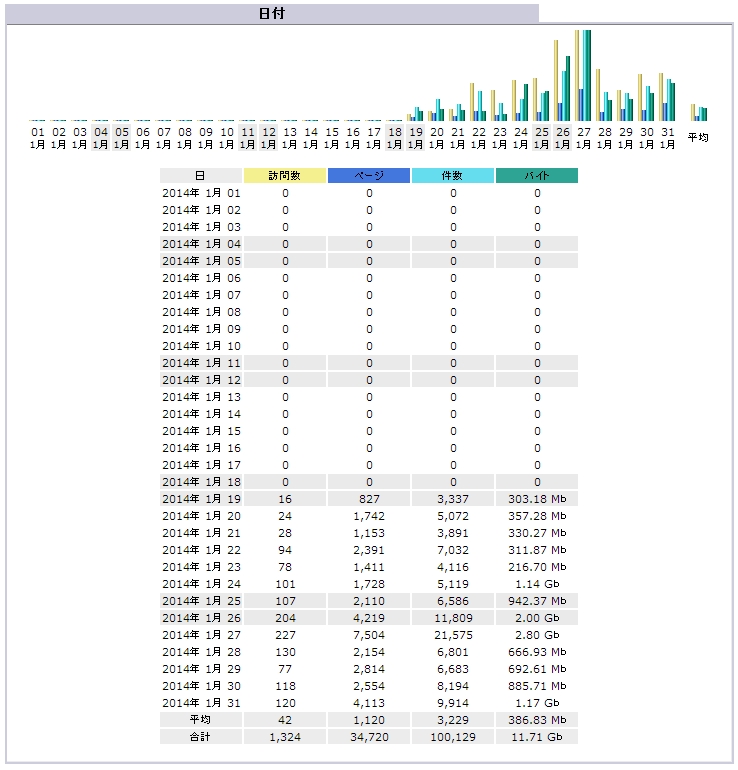Click the bytes value 2.80 Gb

click(x=537, y=635)
